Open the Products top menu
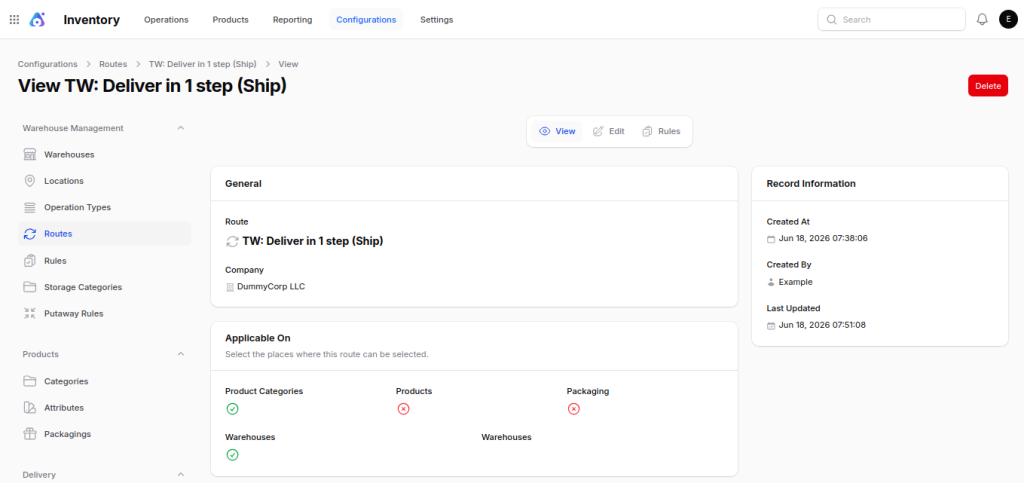The width and height of the screenshot is (1024, 483). tap(231, 20)
